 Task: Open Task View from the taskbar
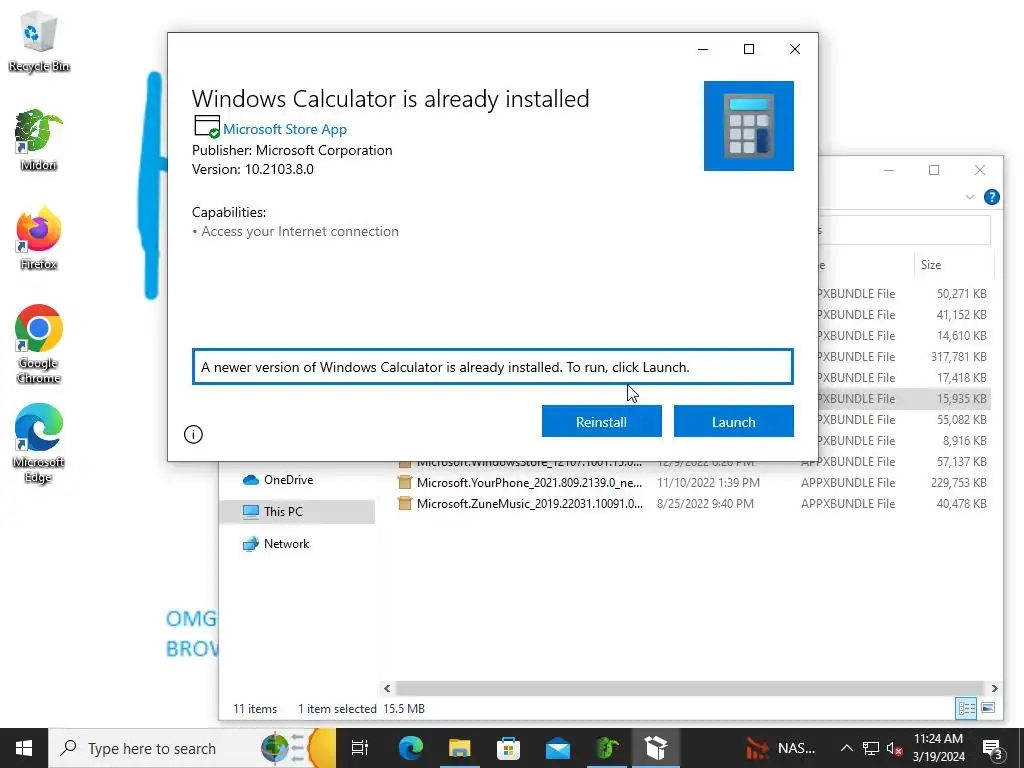coord(360,748)
